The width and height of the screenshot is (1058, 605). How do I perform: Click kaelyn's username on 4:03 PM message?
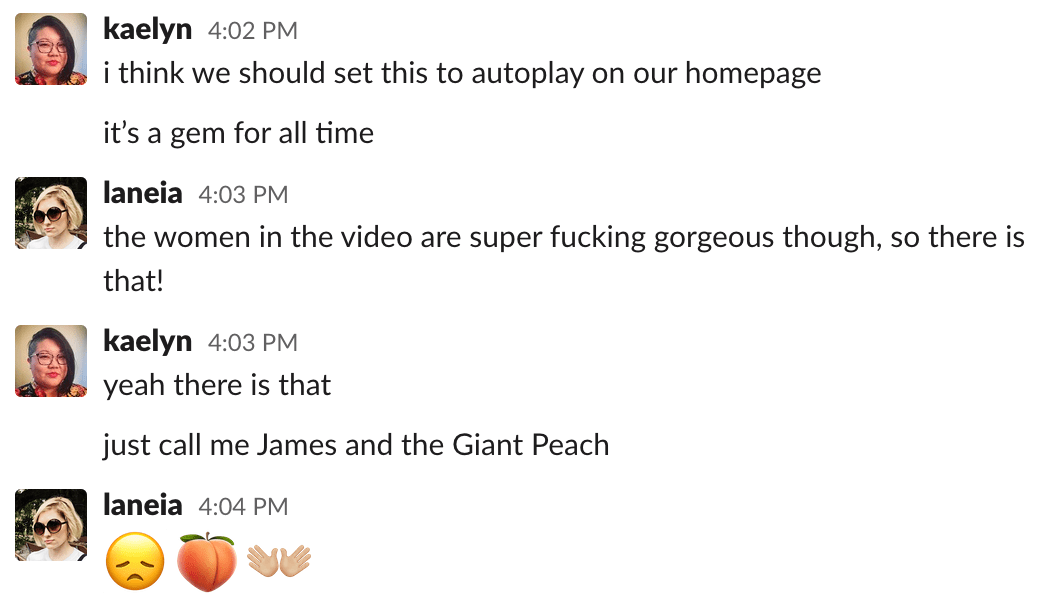click(x=148, y=342)
